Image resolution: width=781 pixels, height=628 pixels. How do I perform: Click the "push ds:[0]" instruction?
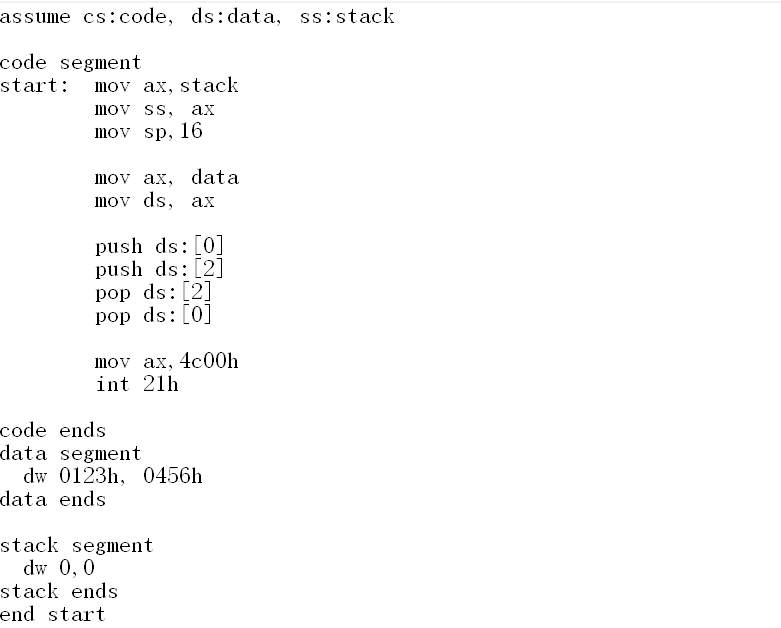160,246
